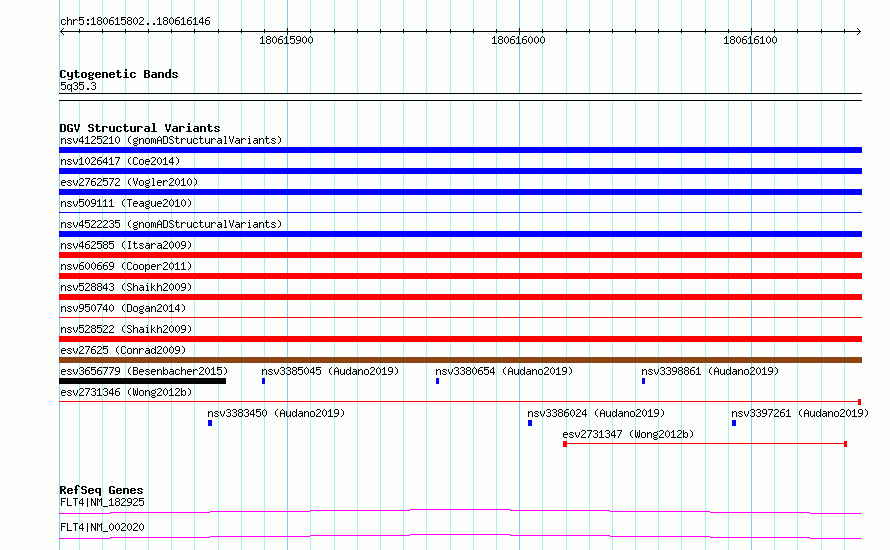Click the blue marker under nsv3380654
This screenshot has width=890, height=550.
pyautogui.click(x=438, y=381)
